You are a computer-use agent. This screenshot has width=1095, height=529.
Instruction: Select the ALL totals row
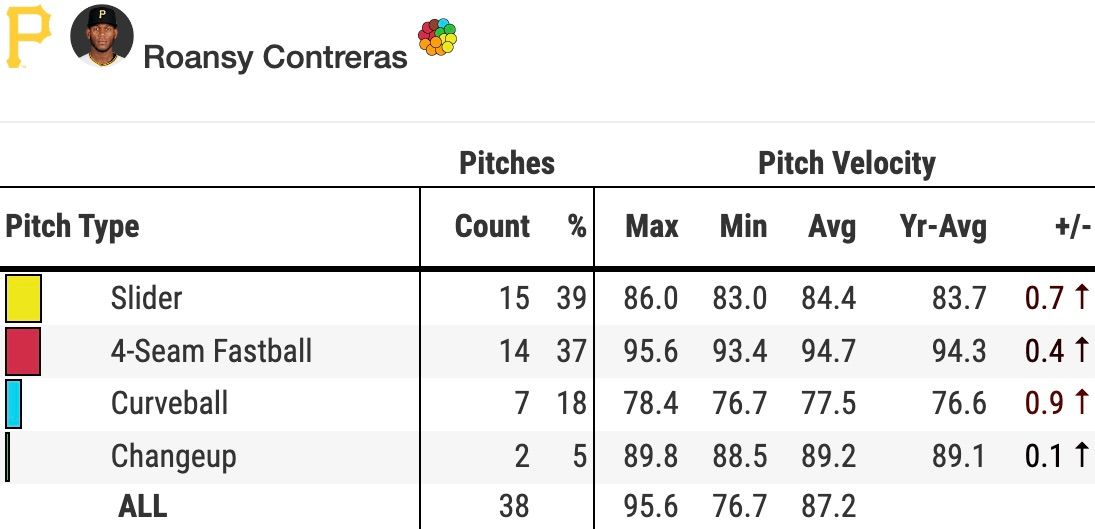tap(548, 506)
